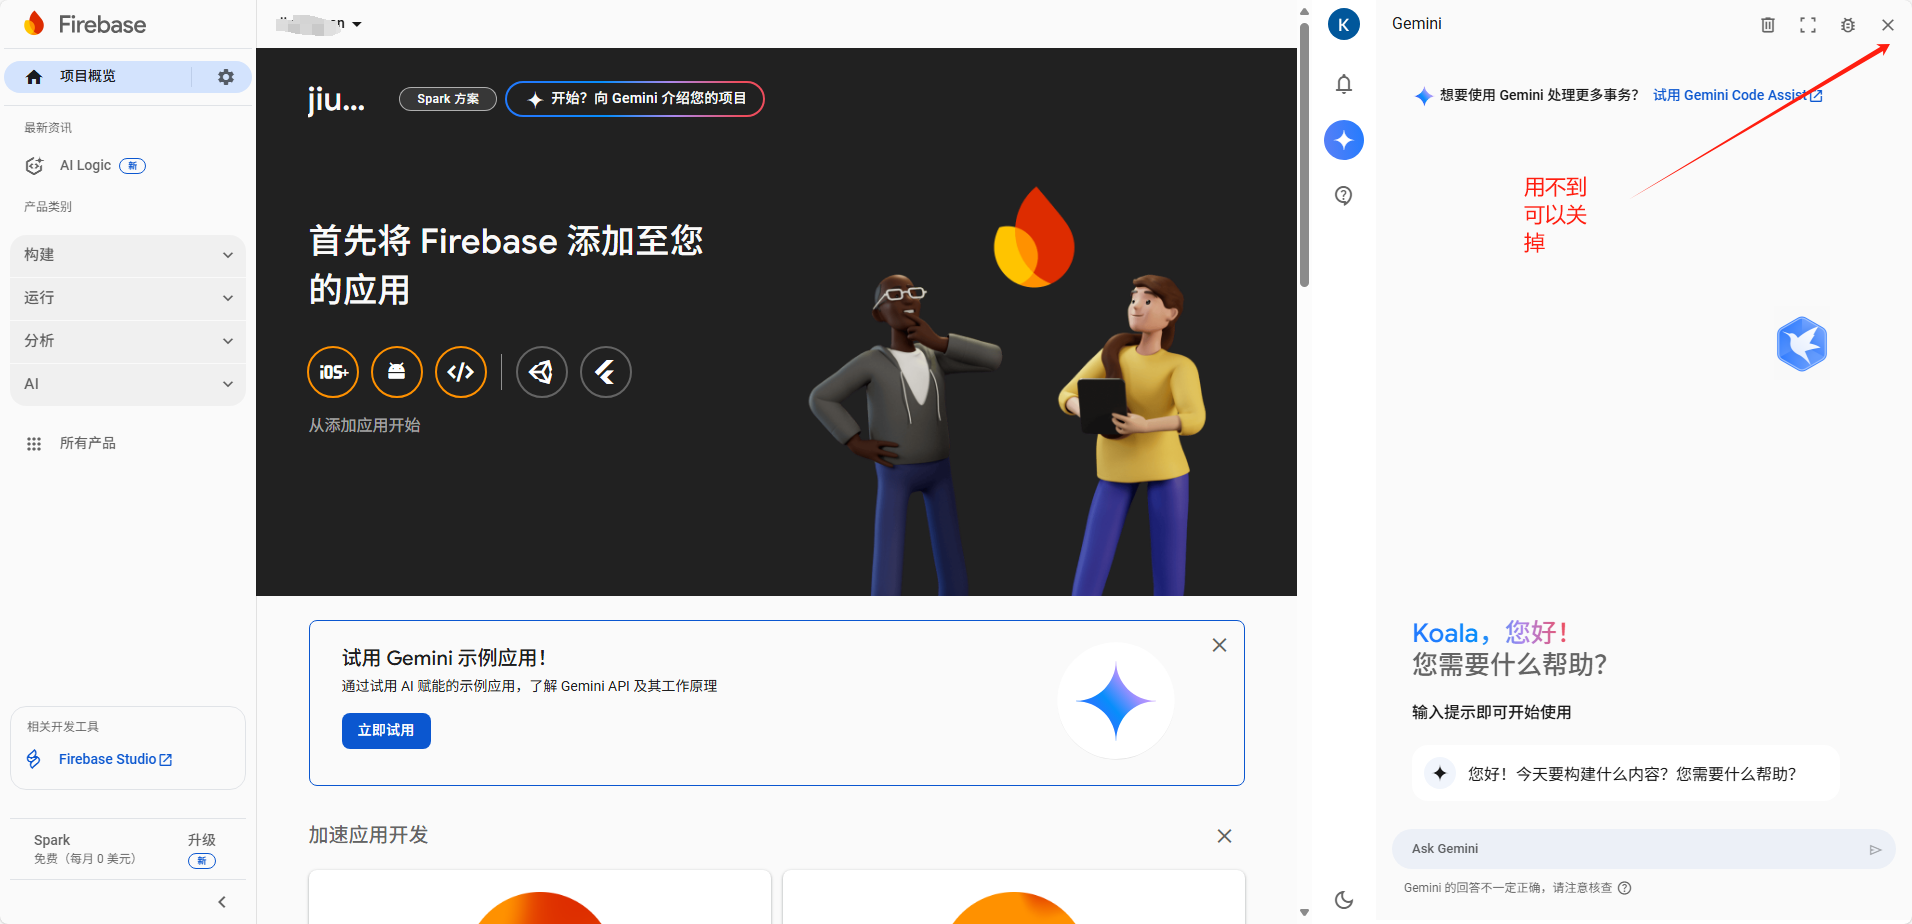Image resolution: width=1912 pixels, height=924 pixels.
Task: Click the Web app code icon
Action: [461, 372]
